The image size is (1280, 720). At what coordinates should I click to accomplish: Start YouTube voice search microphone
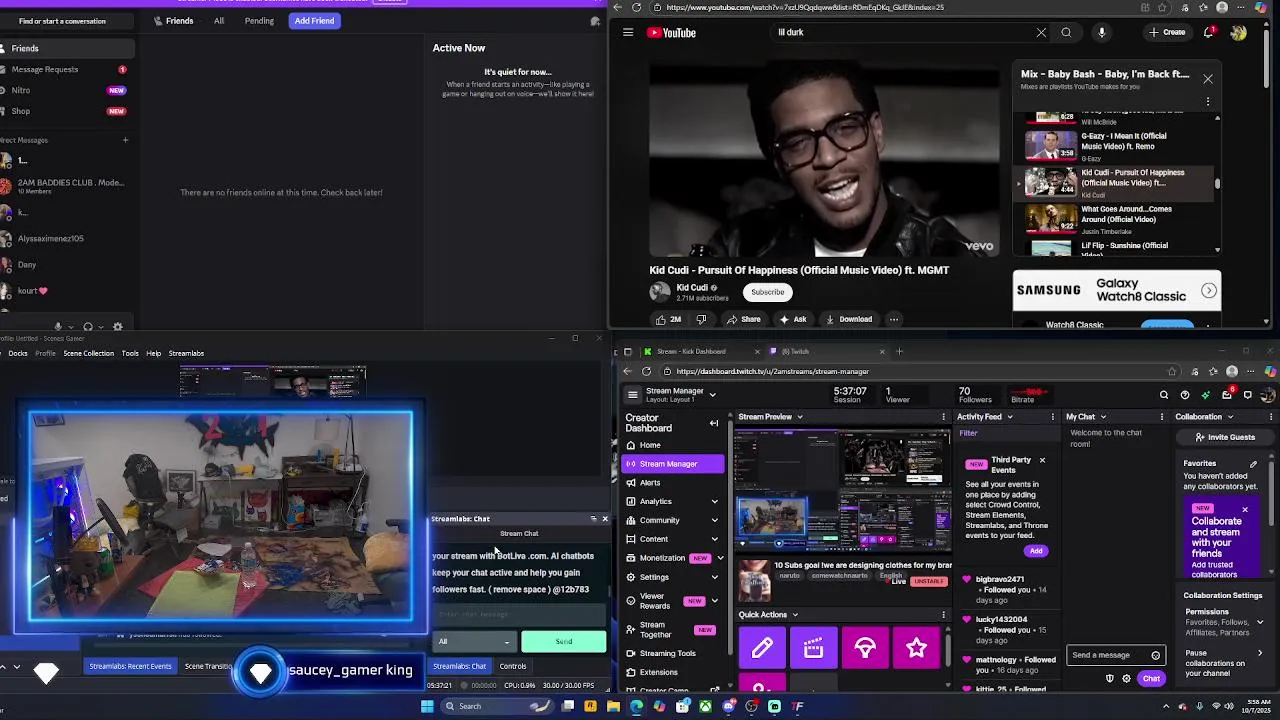click(1101, 32)
